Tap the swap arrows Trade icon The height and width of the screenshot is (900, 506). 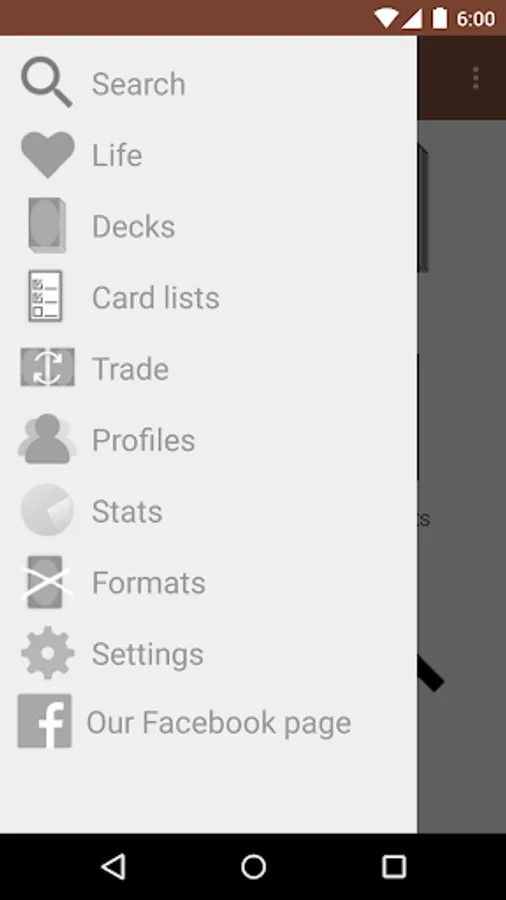47,367
